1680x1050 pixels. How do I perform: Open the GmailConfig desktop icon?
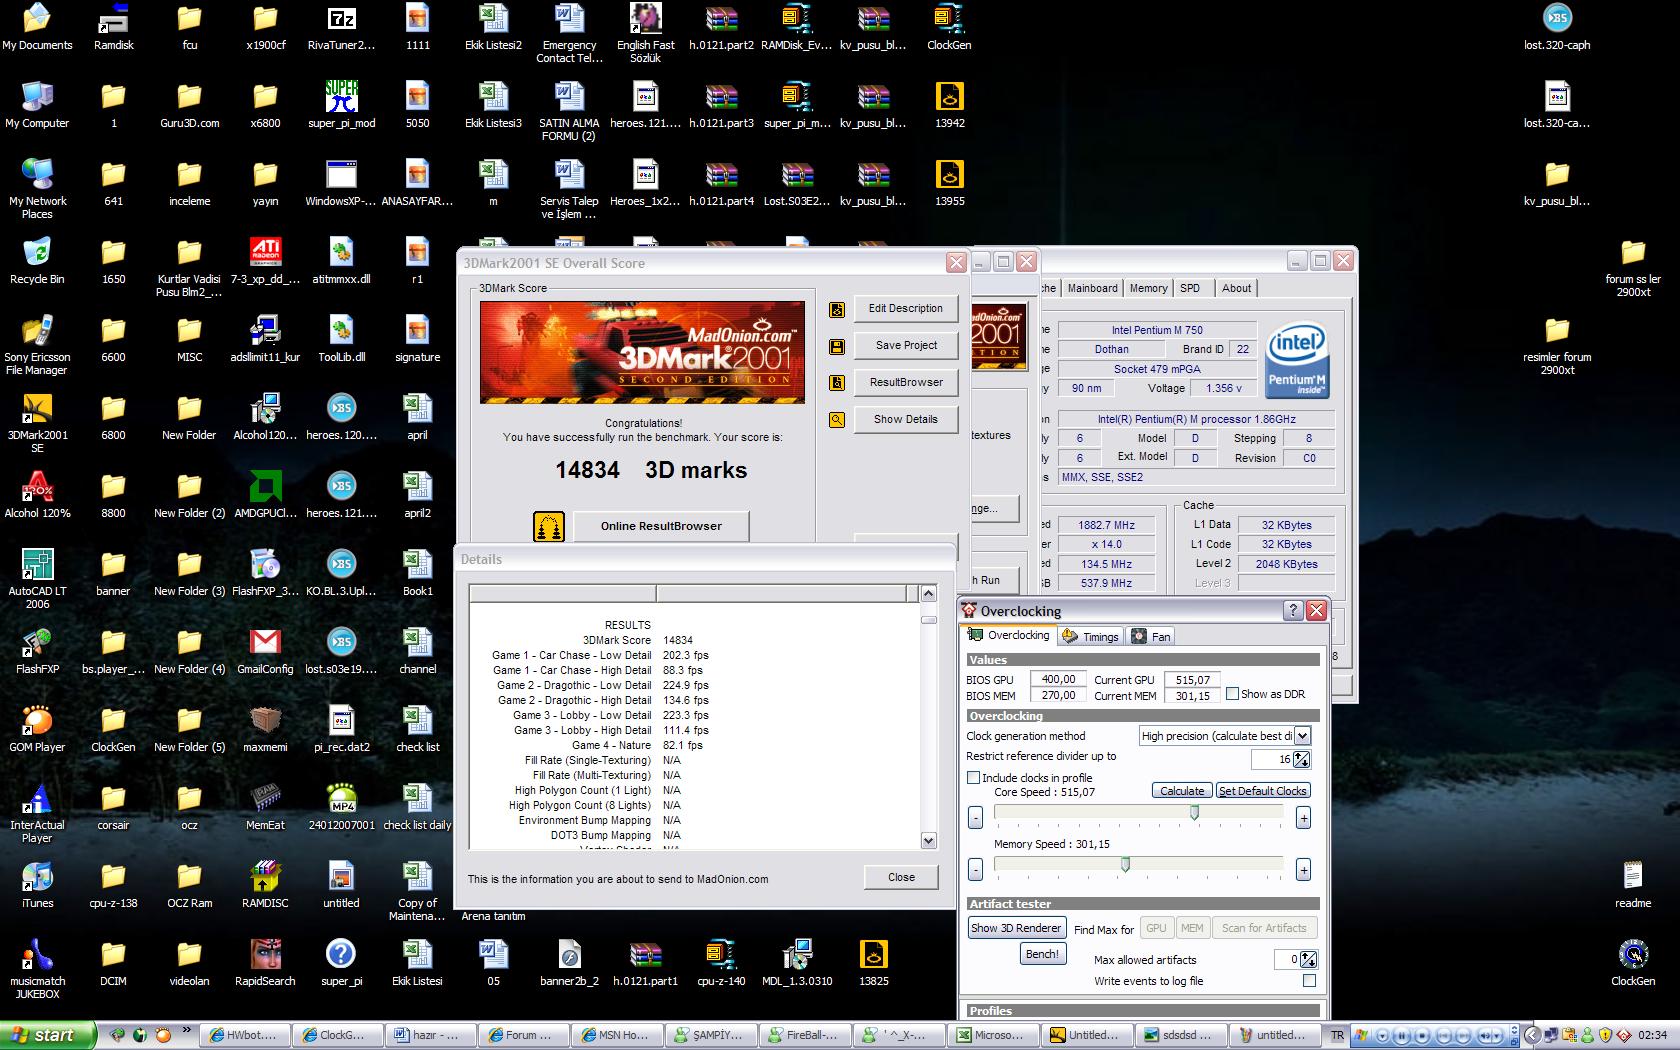(265, 651)
